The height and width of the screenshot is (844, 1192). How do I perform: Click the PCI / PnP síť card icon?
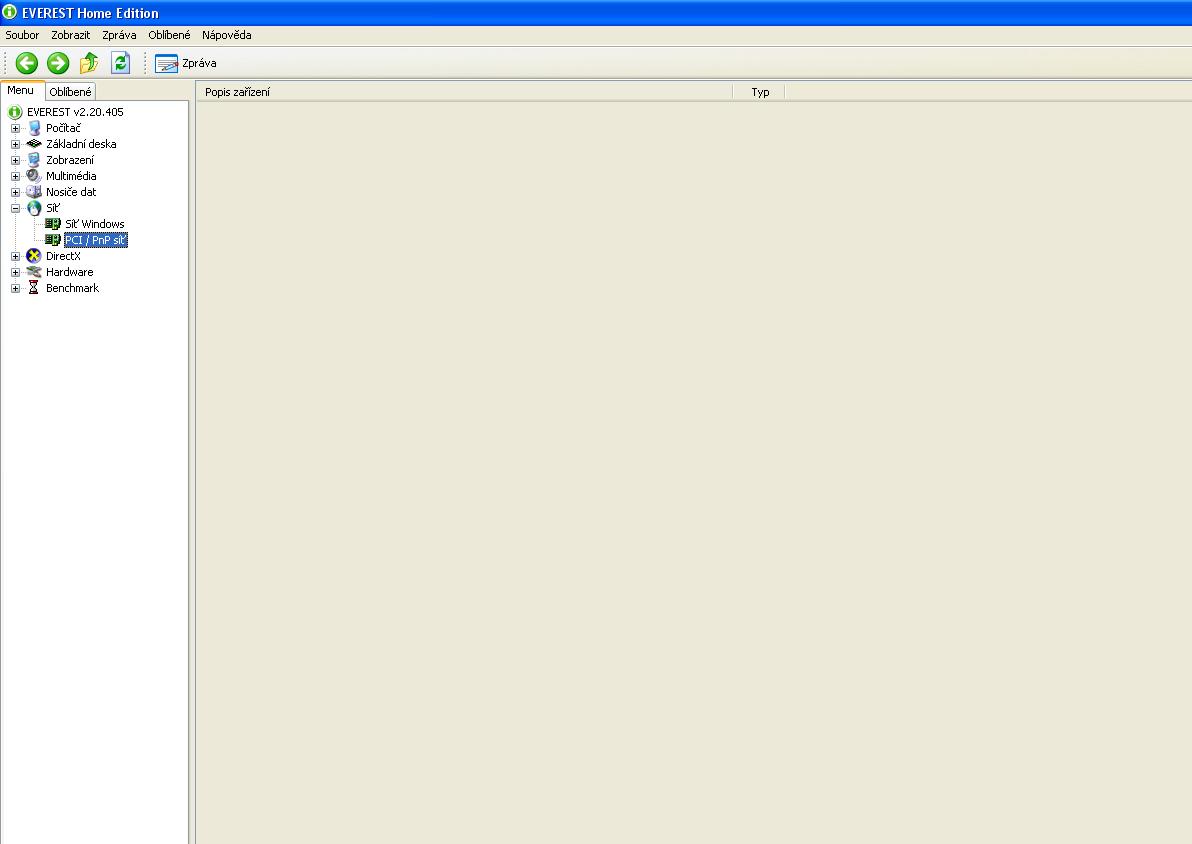52,240
